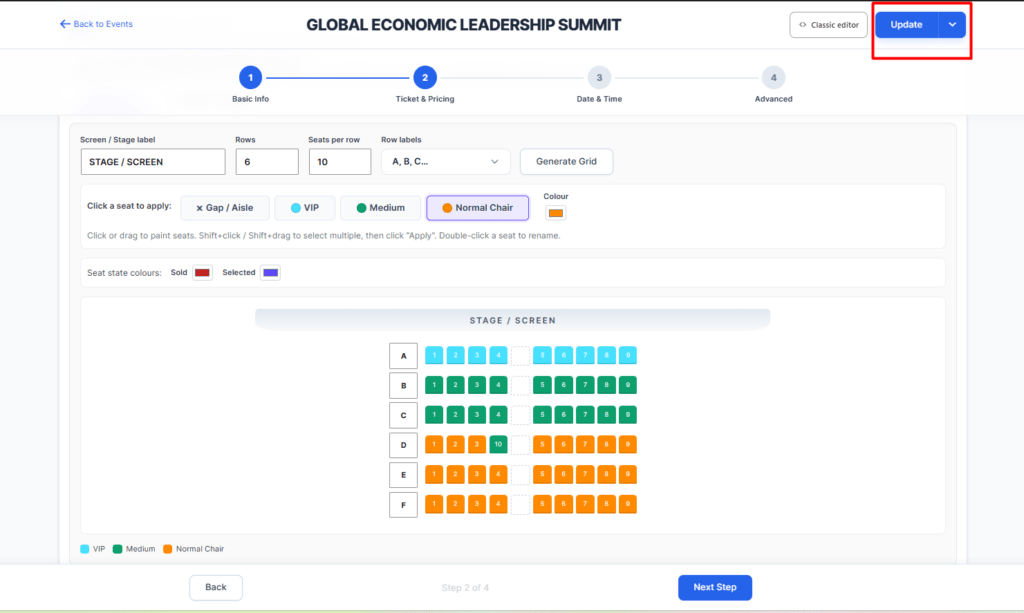
Task: Click Normal seat 1 in row D
Action: tap(434, 445)
